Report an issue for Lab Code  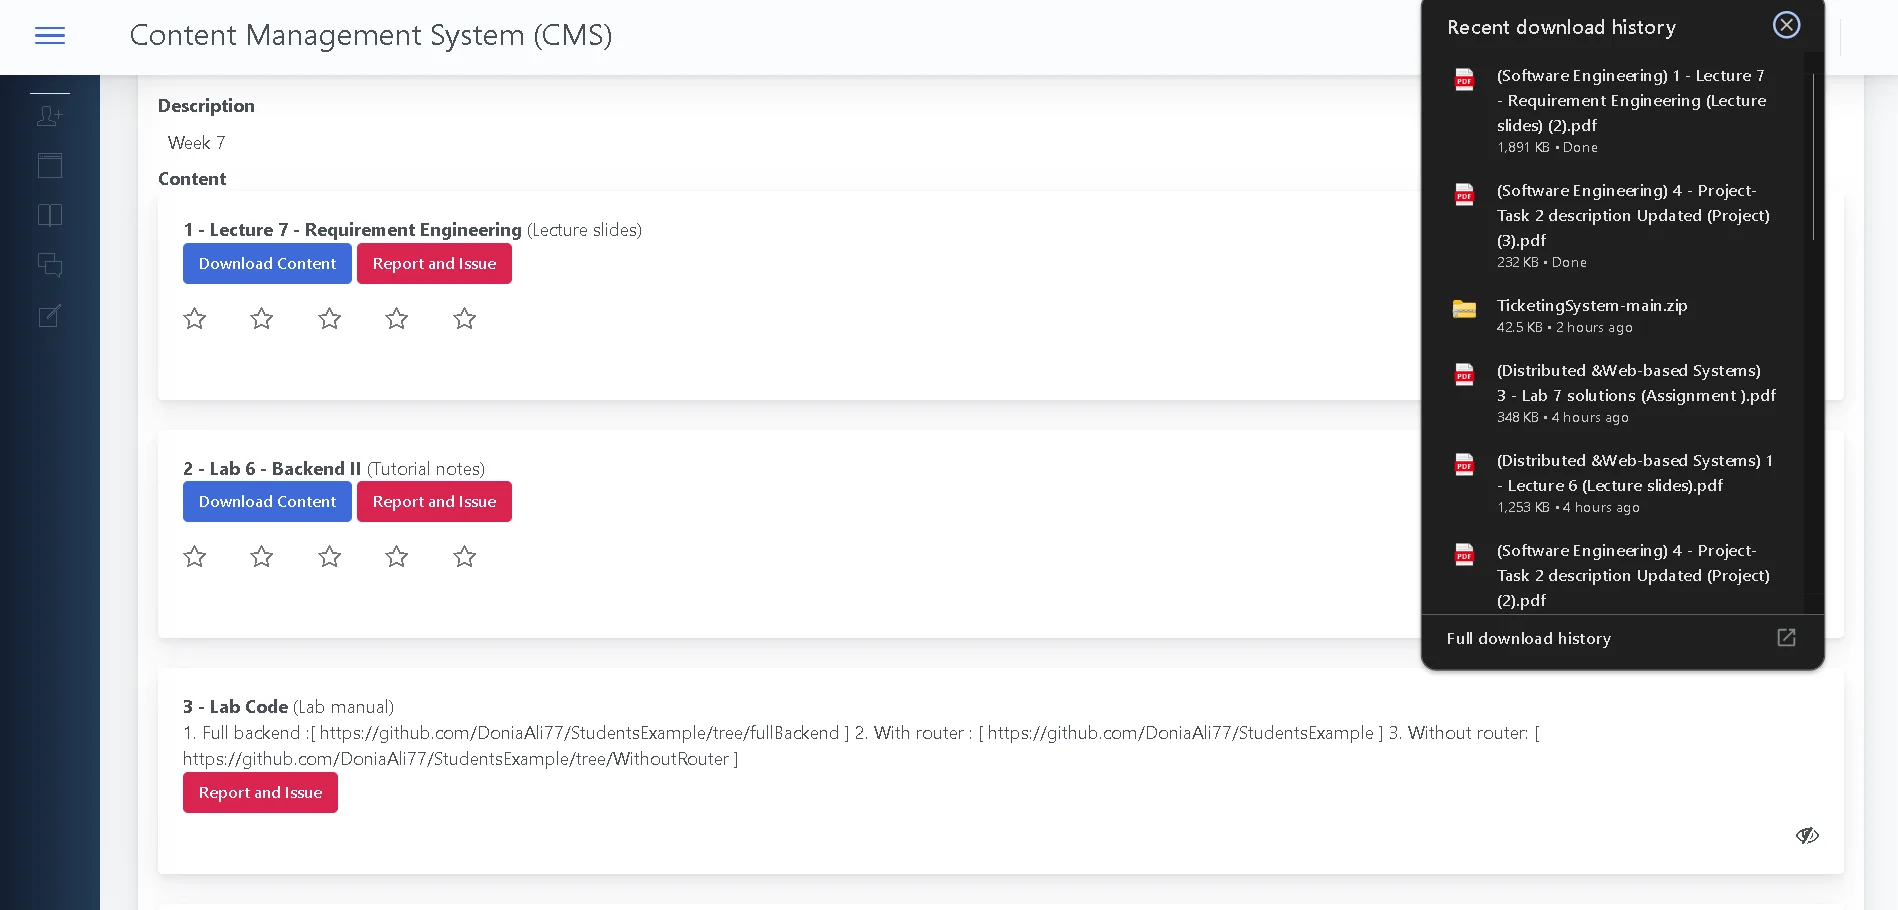[x=260, y=793]
